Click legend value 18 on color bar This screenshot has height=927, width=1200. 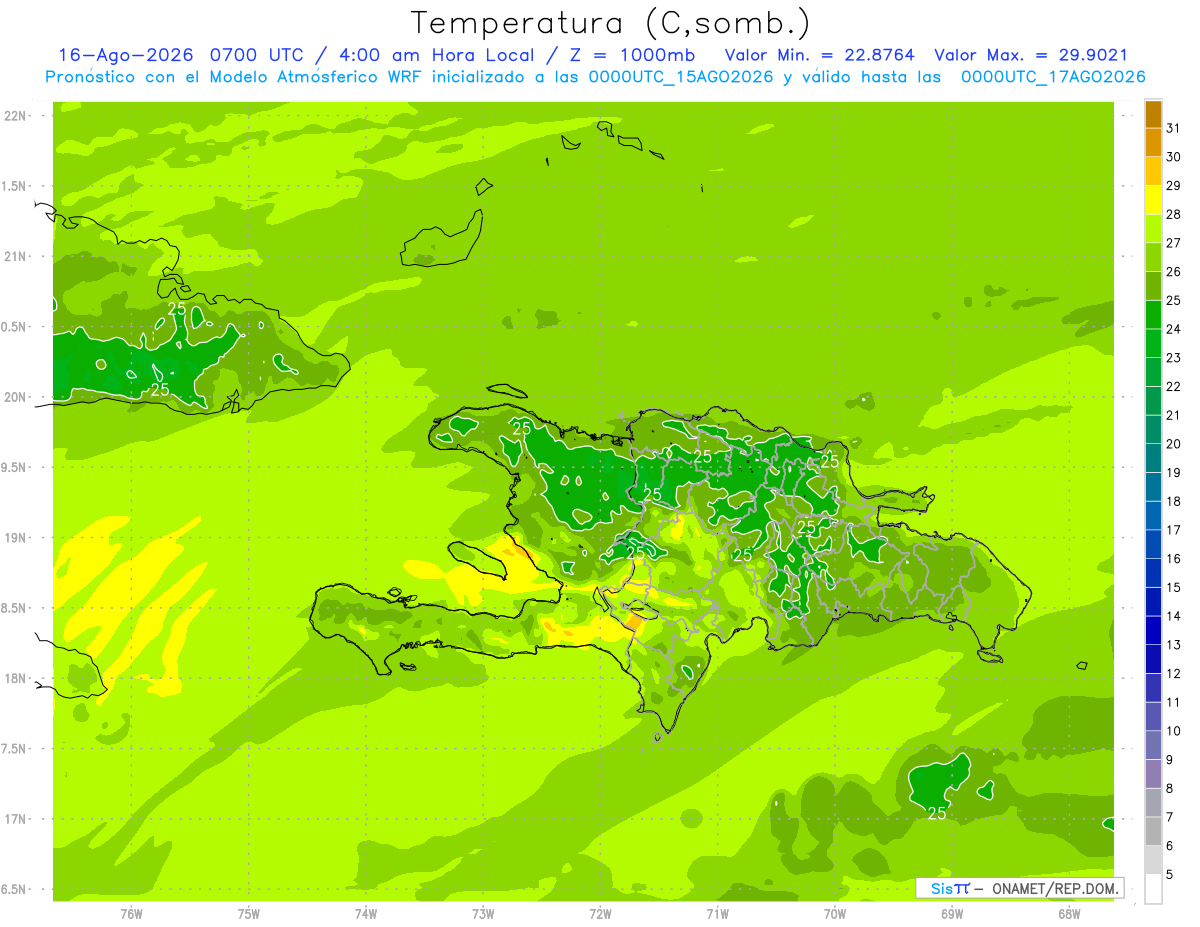tap(1174, 501)
